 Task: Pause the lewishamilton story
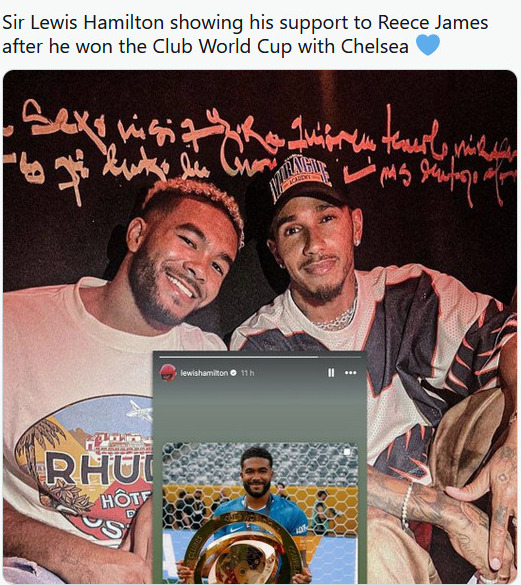pyautogui.click(x=331, y=373)
